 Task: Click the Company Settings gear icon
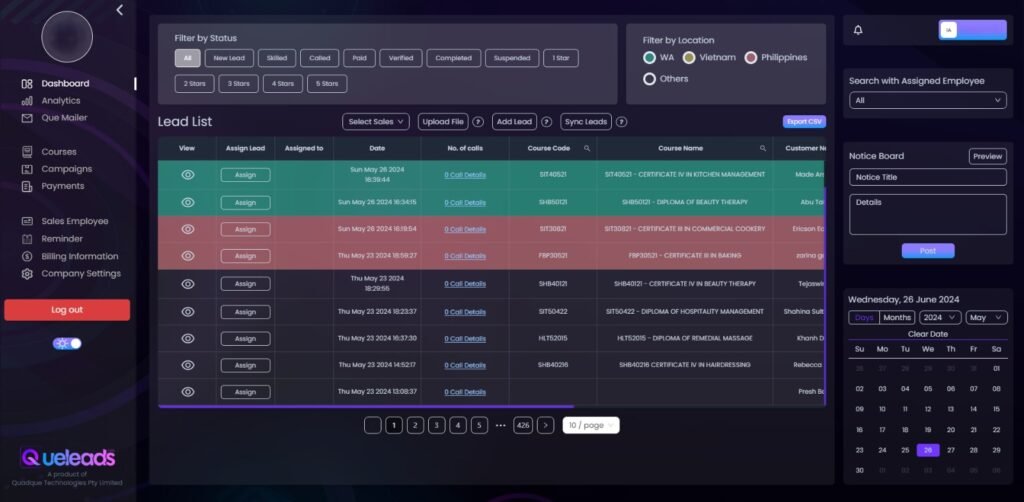(27, 274)
